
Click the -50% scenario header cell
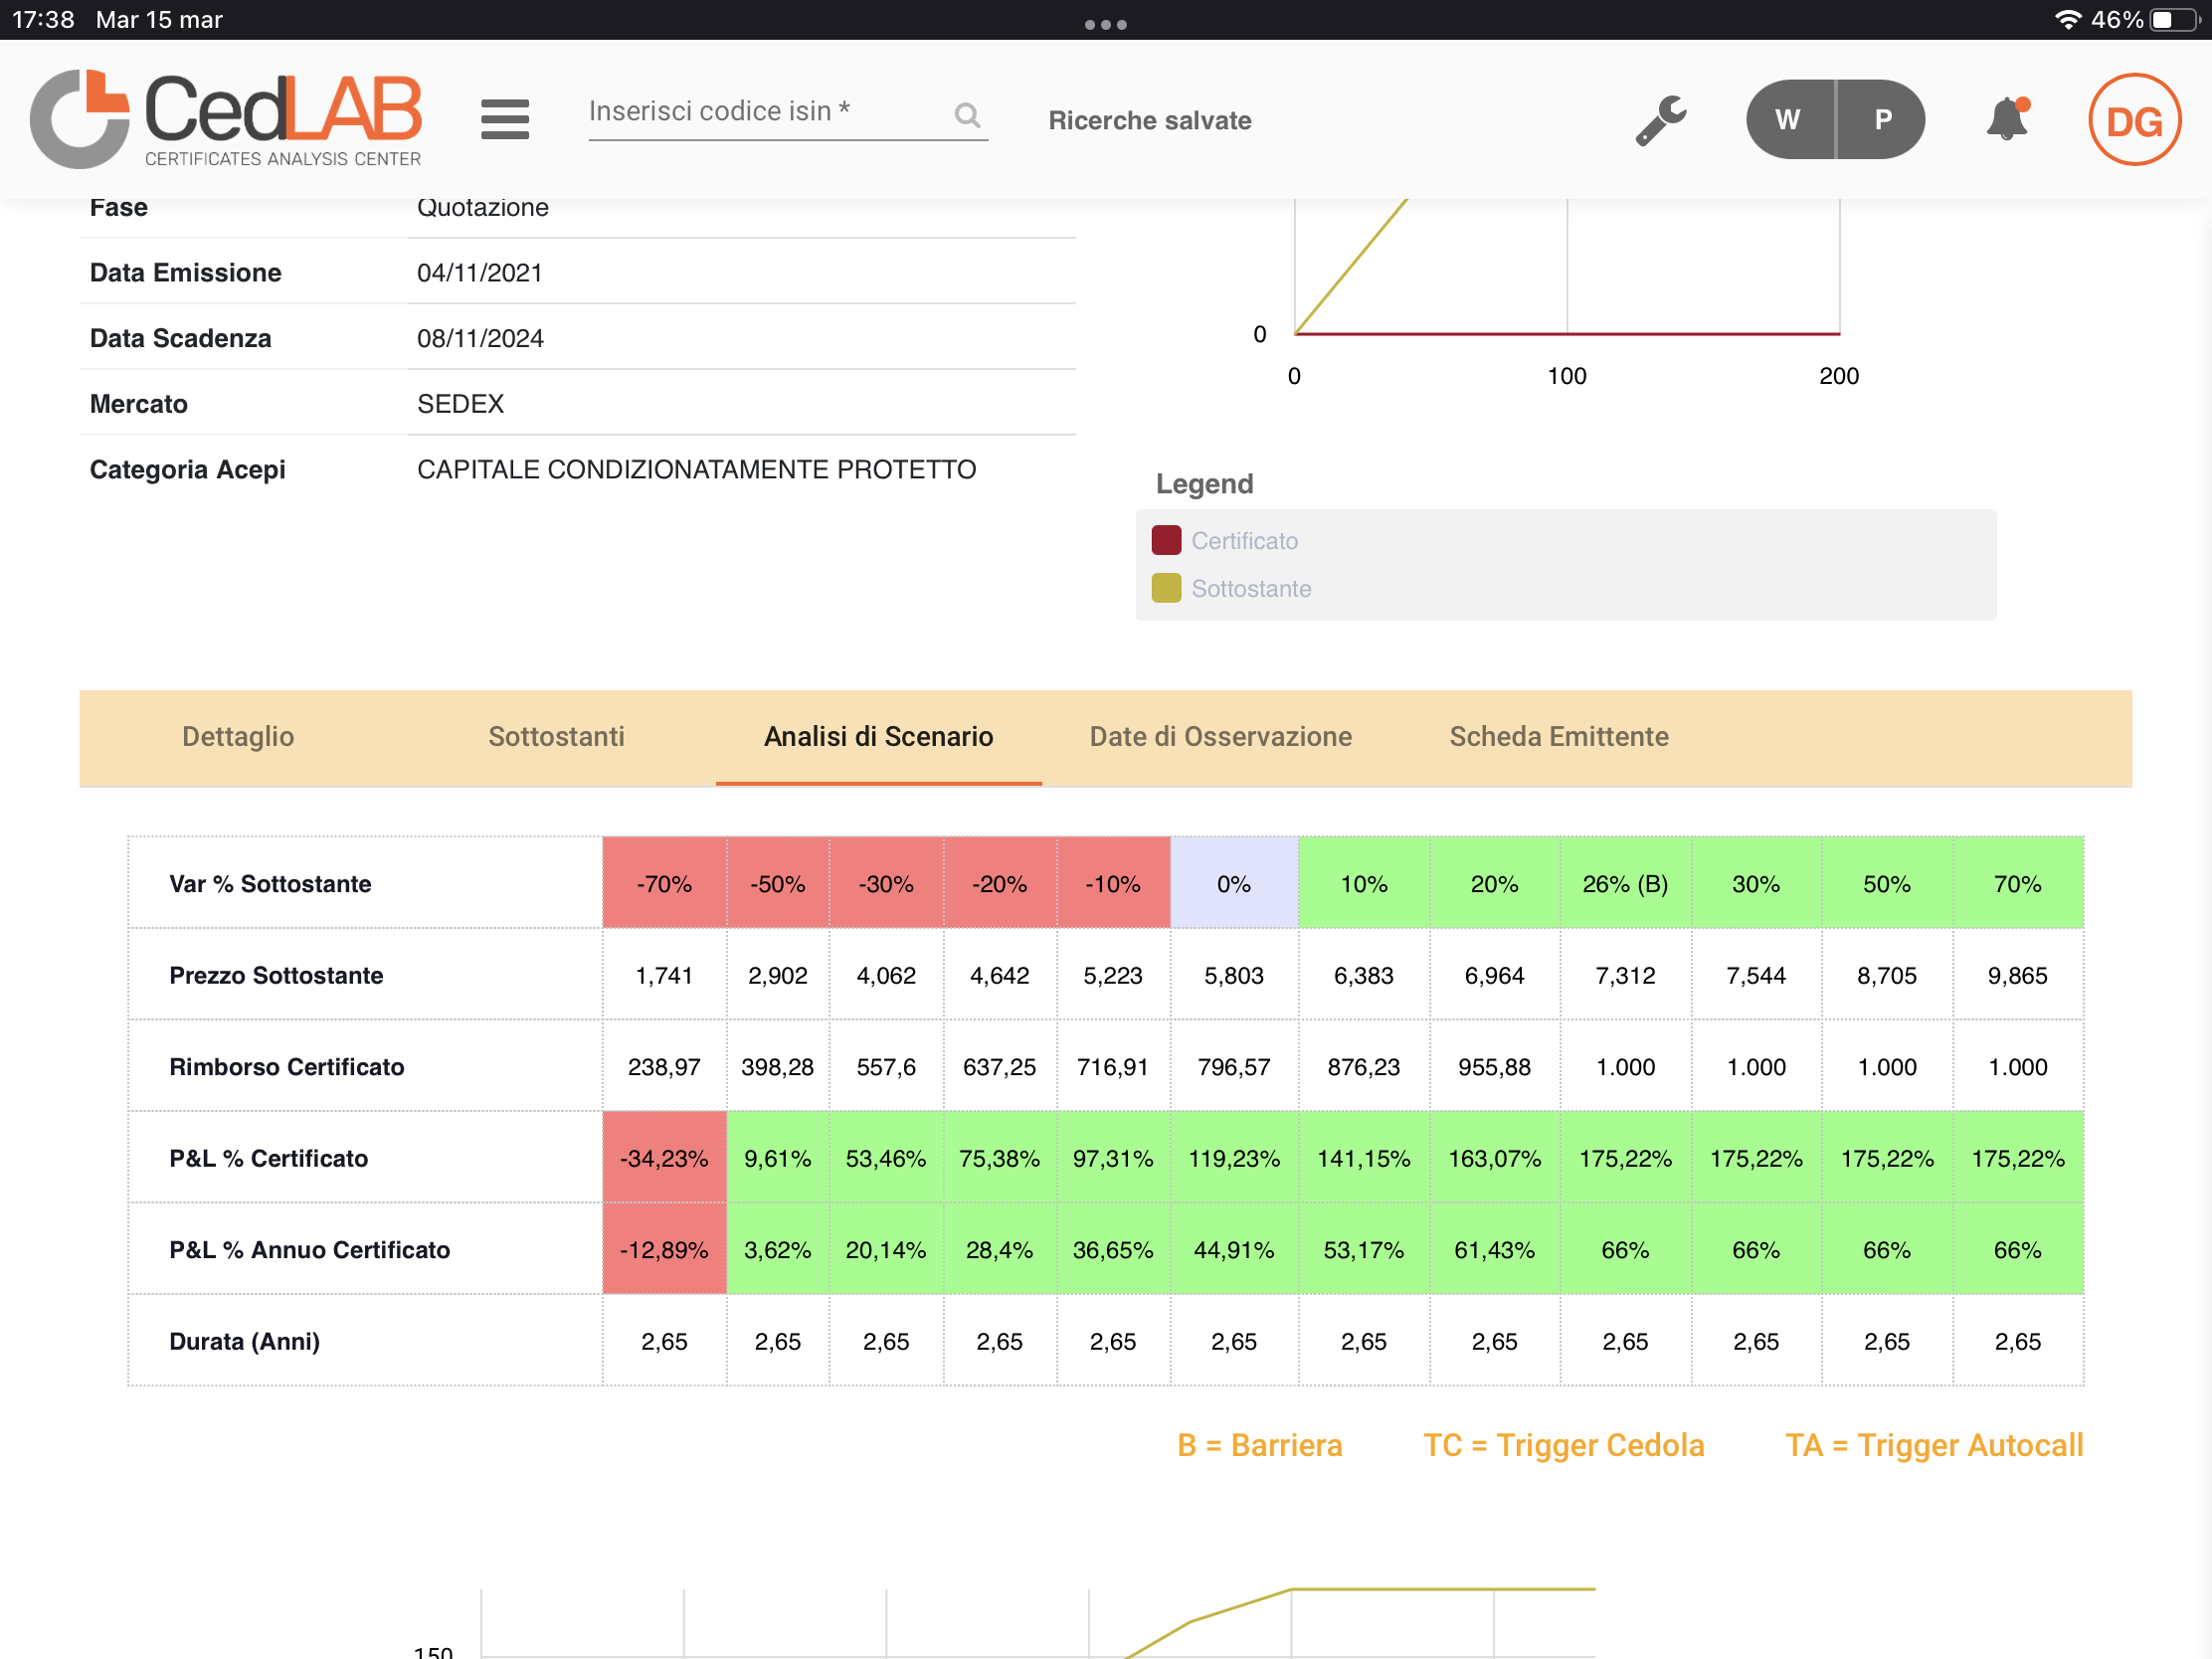pos(777,884)
